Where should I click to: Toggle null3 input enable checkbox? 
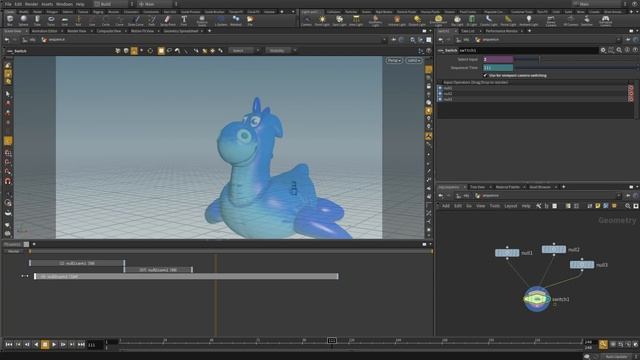tap(440, 99)
